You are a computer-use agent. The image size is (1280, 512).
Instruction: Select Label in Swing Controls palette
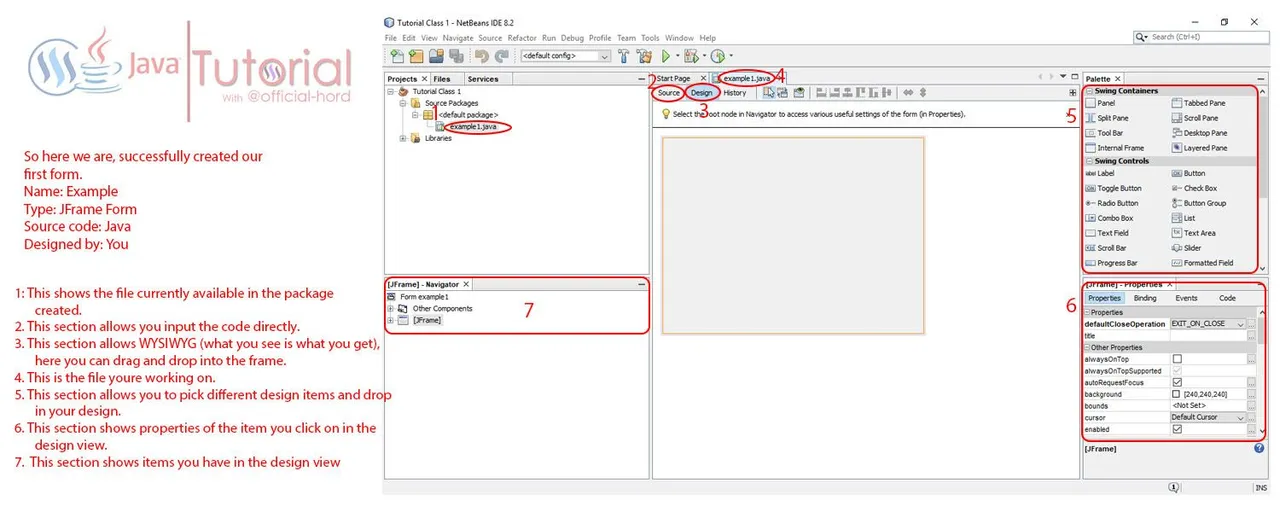click(x=1099, y=173)
